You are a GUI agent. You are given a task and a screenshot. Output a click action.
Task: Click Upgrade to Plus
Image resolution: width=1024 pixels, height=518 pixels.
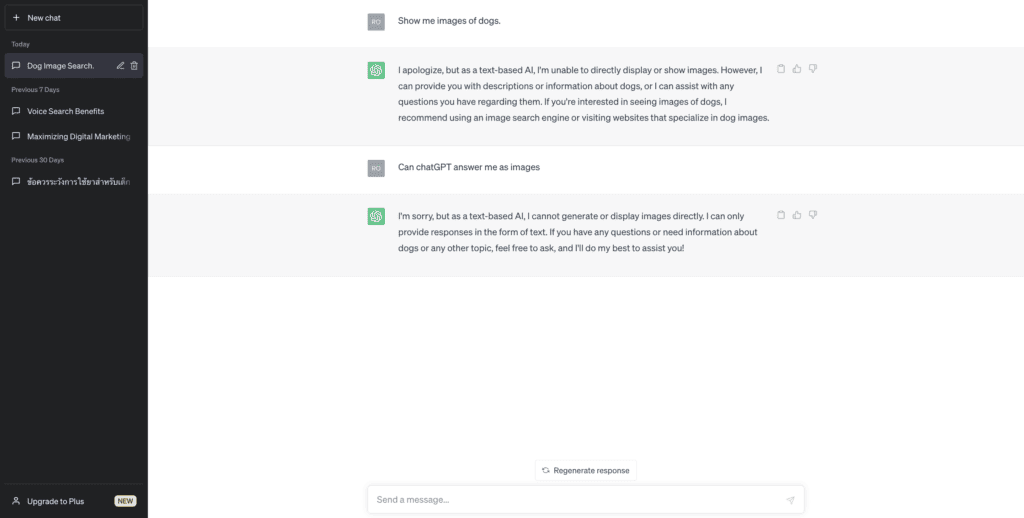[x=73, y=501]
